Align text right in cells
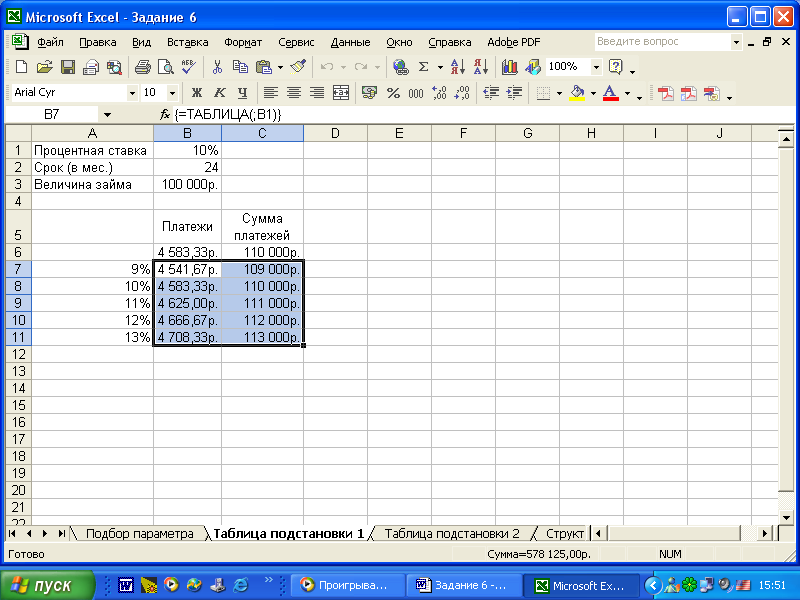Viewport: 800px width, 600px height. click(x=317, y=93)
